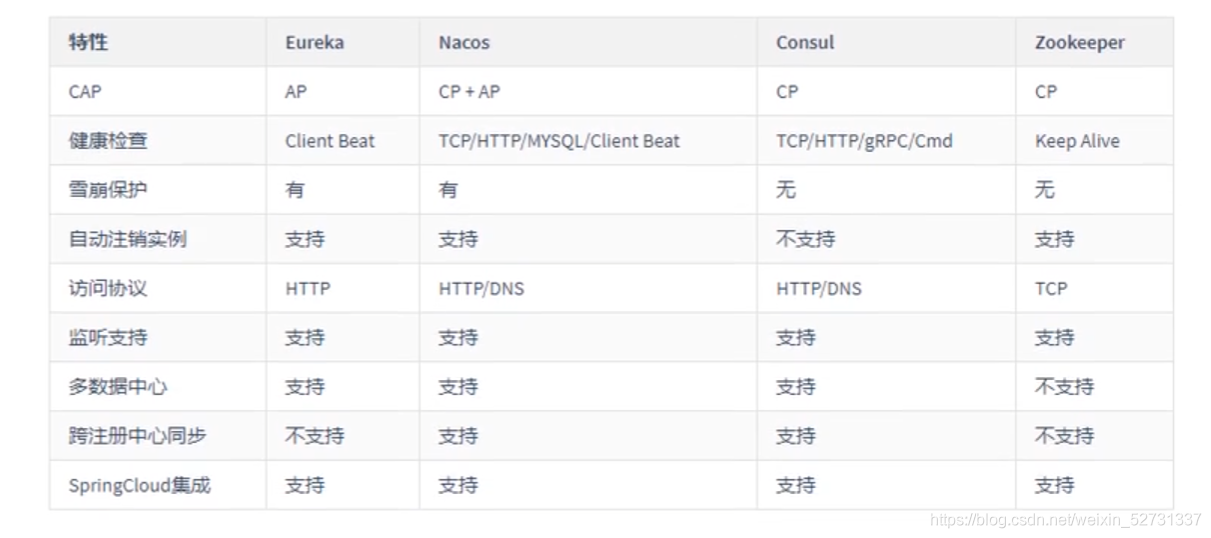The image size is (1211, 538).
Task: Select Zookeeper's 支持 in 监听支持 row
Action: [x=1055, y=337]
